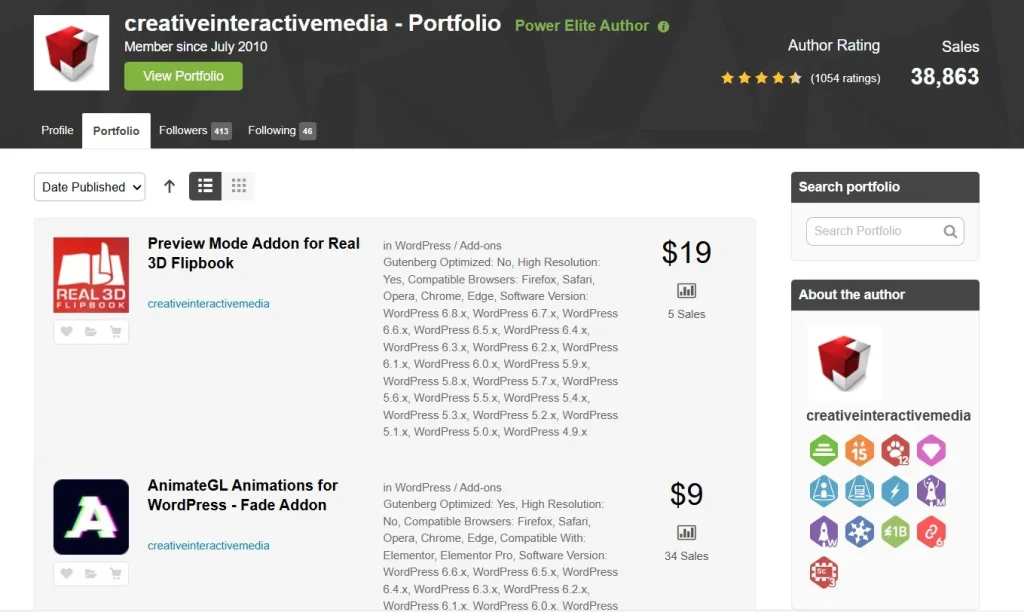Switch to grid view layout
The image size is (1024, 612).
click(x=238, y=186)
